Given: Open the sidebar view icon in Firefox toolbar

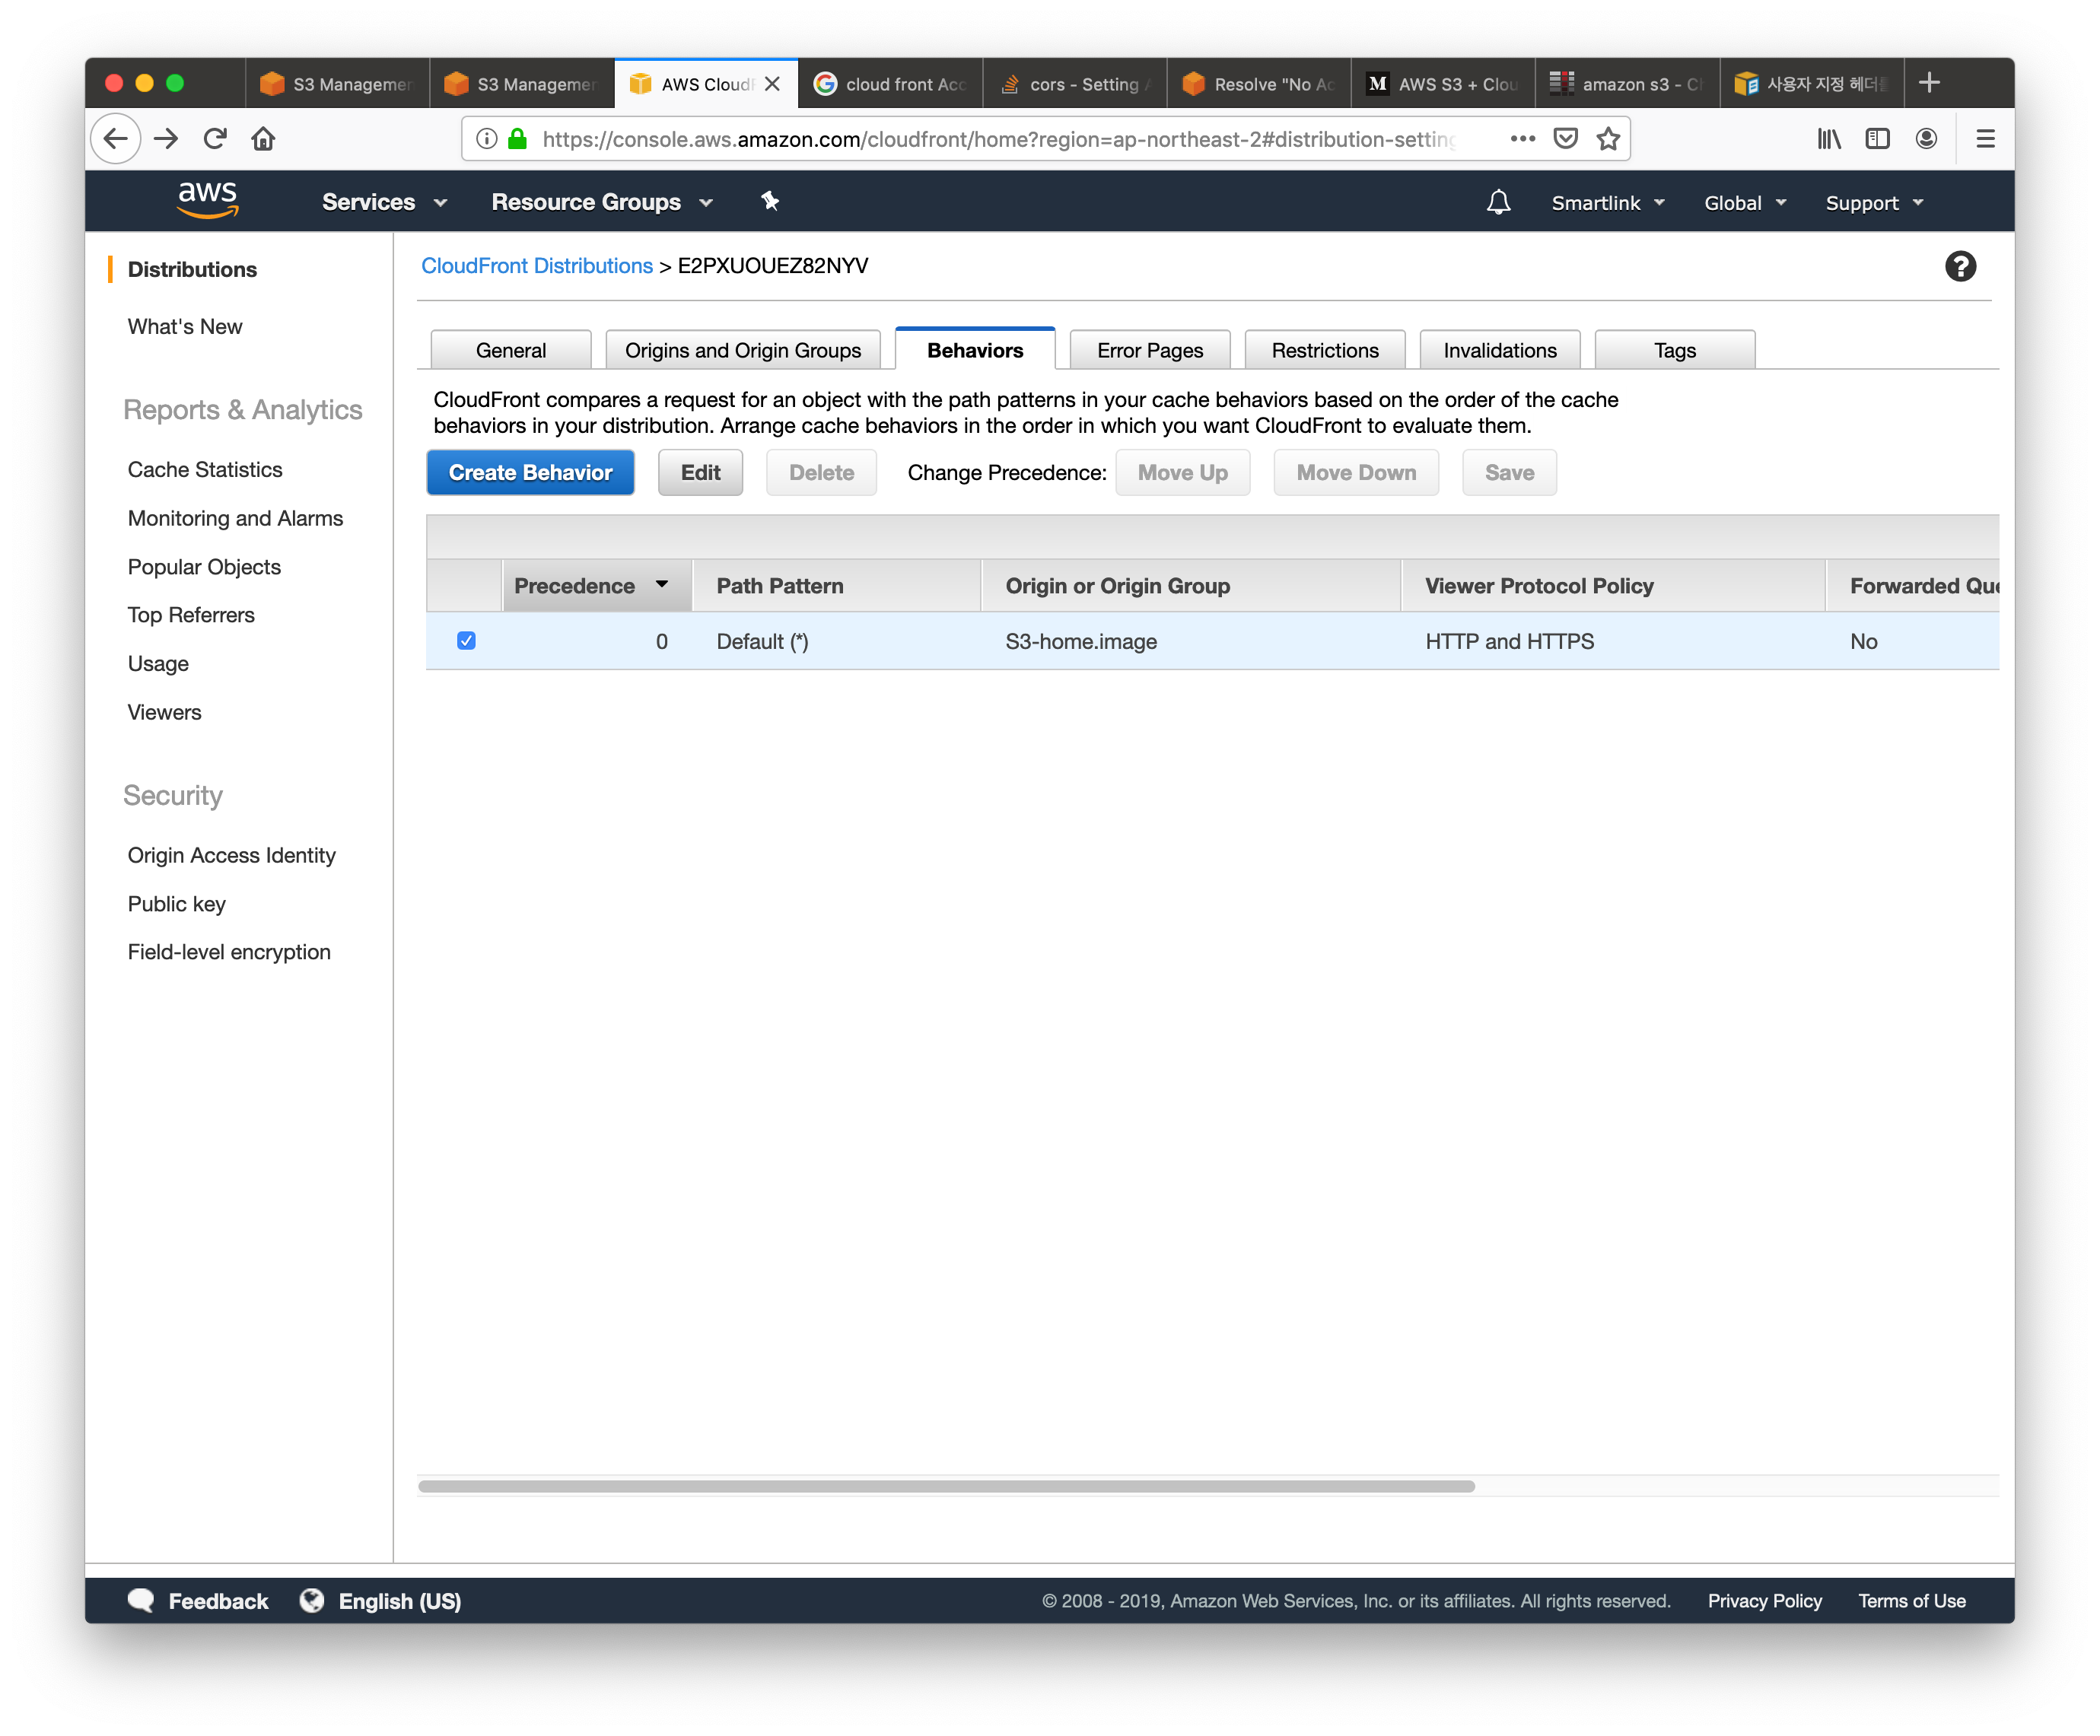Looking at the screenshot, I should click(x=1877, y=139).
